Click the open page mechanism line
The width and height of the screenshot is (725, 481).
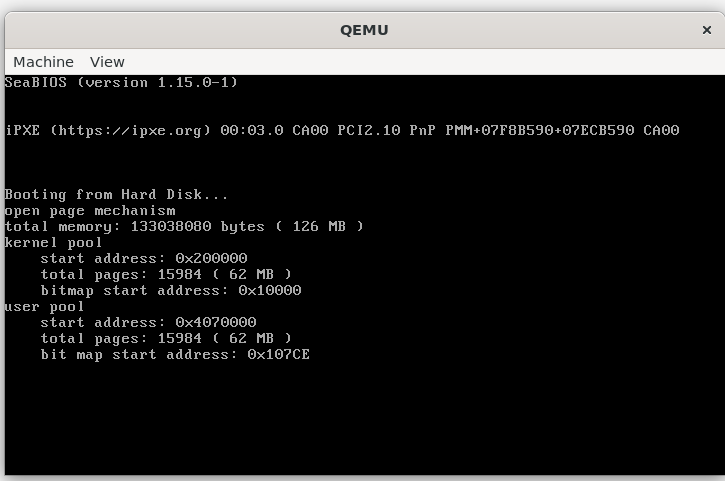90,211
